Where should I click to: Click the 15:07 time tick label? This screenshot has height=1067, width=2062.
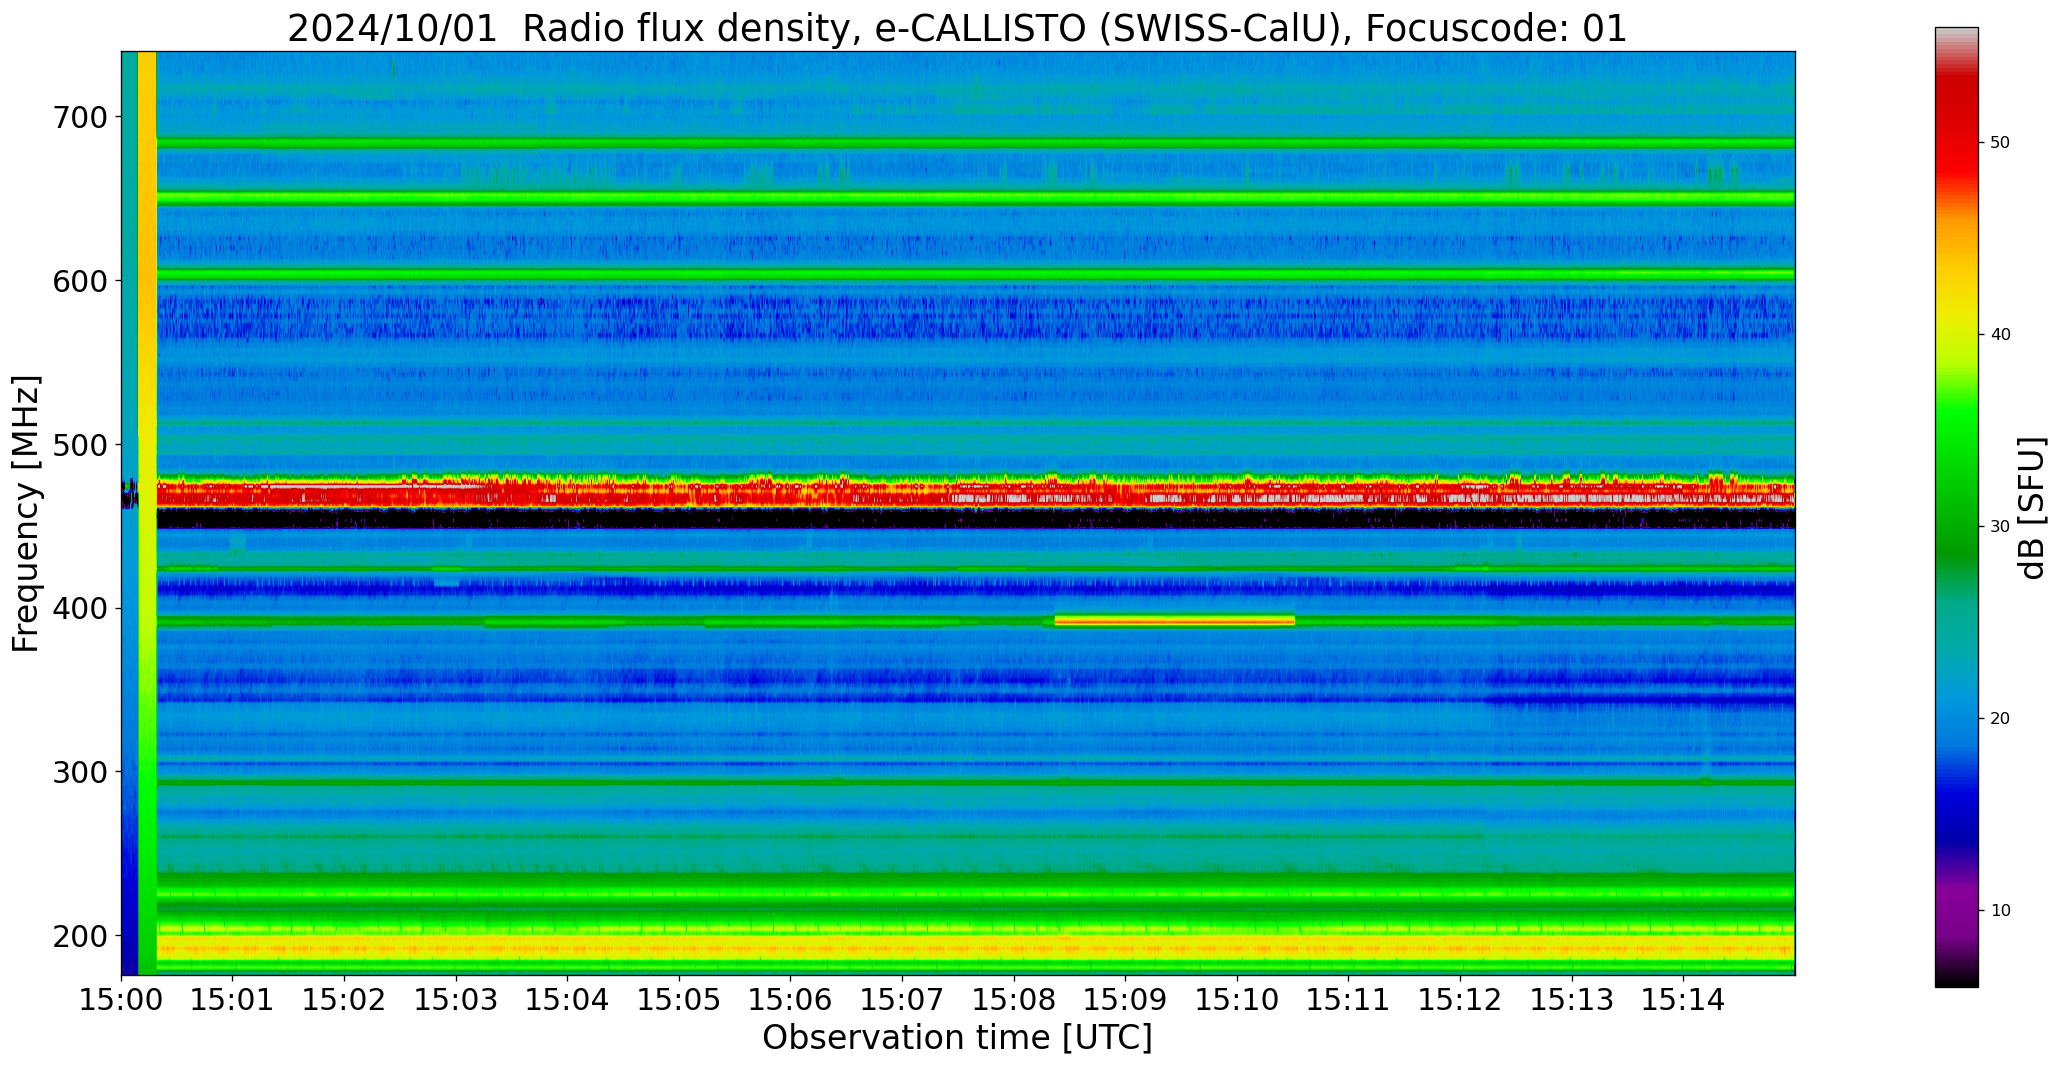tap(903, 1000)
